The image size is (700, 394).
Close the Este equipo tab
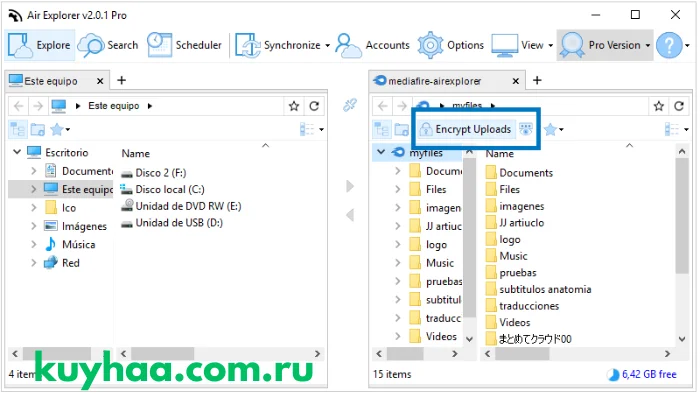point(100,81)
